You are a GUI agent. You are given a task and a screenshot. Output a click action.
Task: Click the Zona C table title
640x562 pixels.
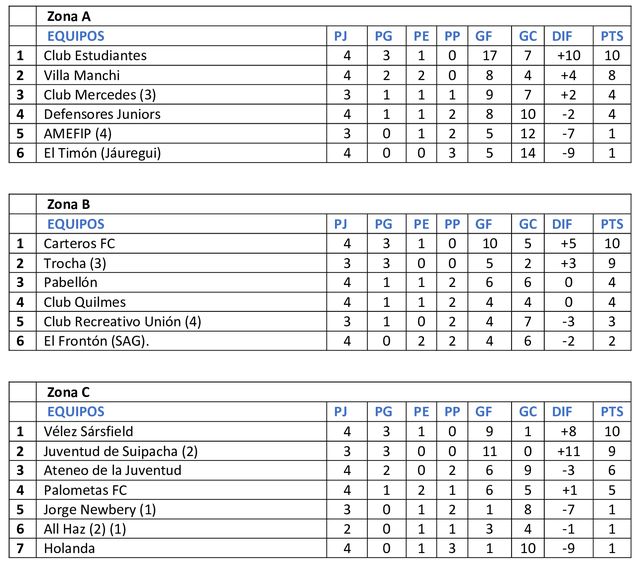coord(69,391)
